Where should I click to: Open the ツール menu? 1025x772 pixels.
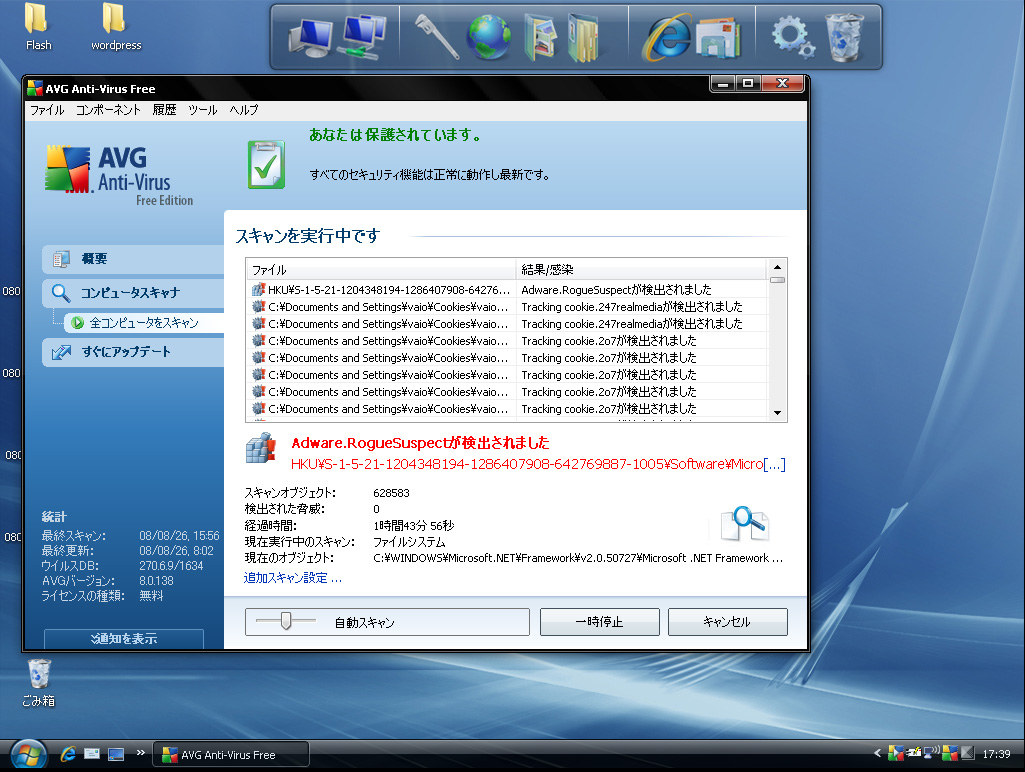(x=203, y=110)
